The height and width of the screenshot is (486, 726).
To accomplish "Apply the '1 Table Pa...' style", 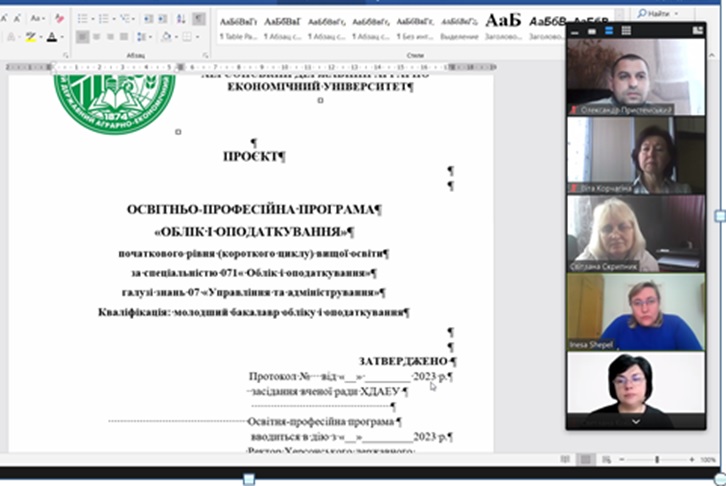I will (238, 28).
